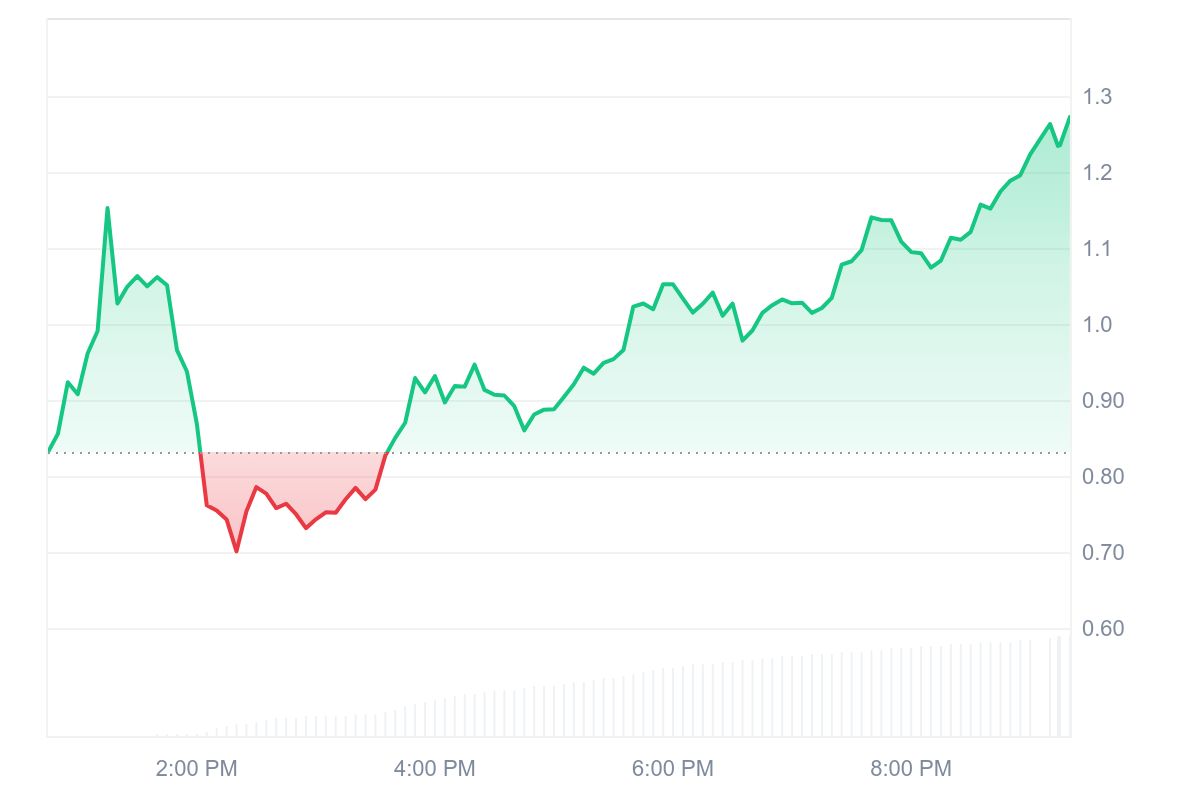Click the 1.1 price axis label
1200x800 pixels.
[1097, 249]
